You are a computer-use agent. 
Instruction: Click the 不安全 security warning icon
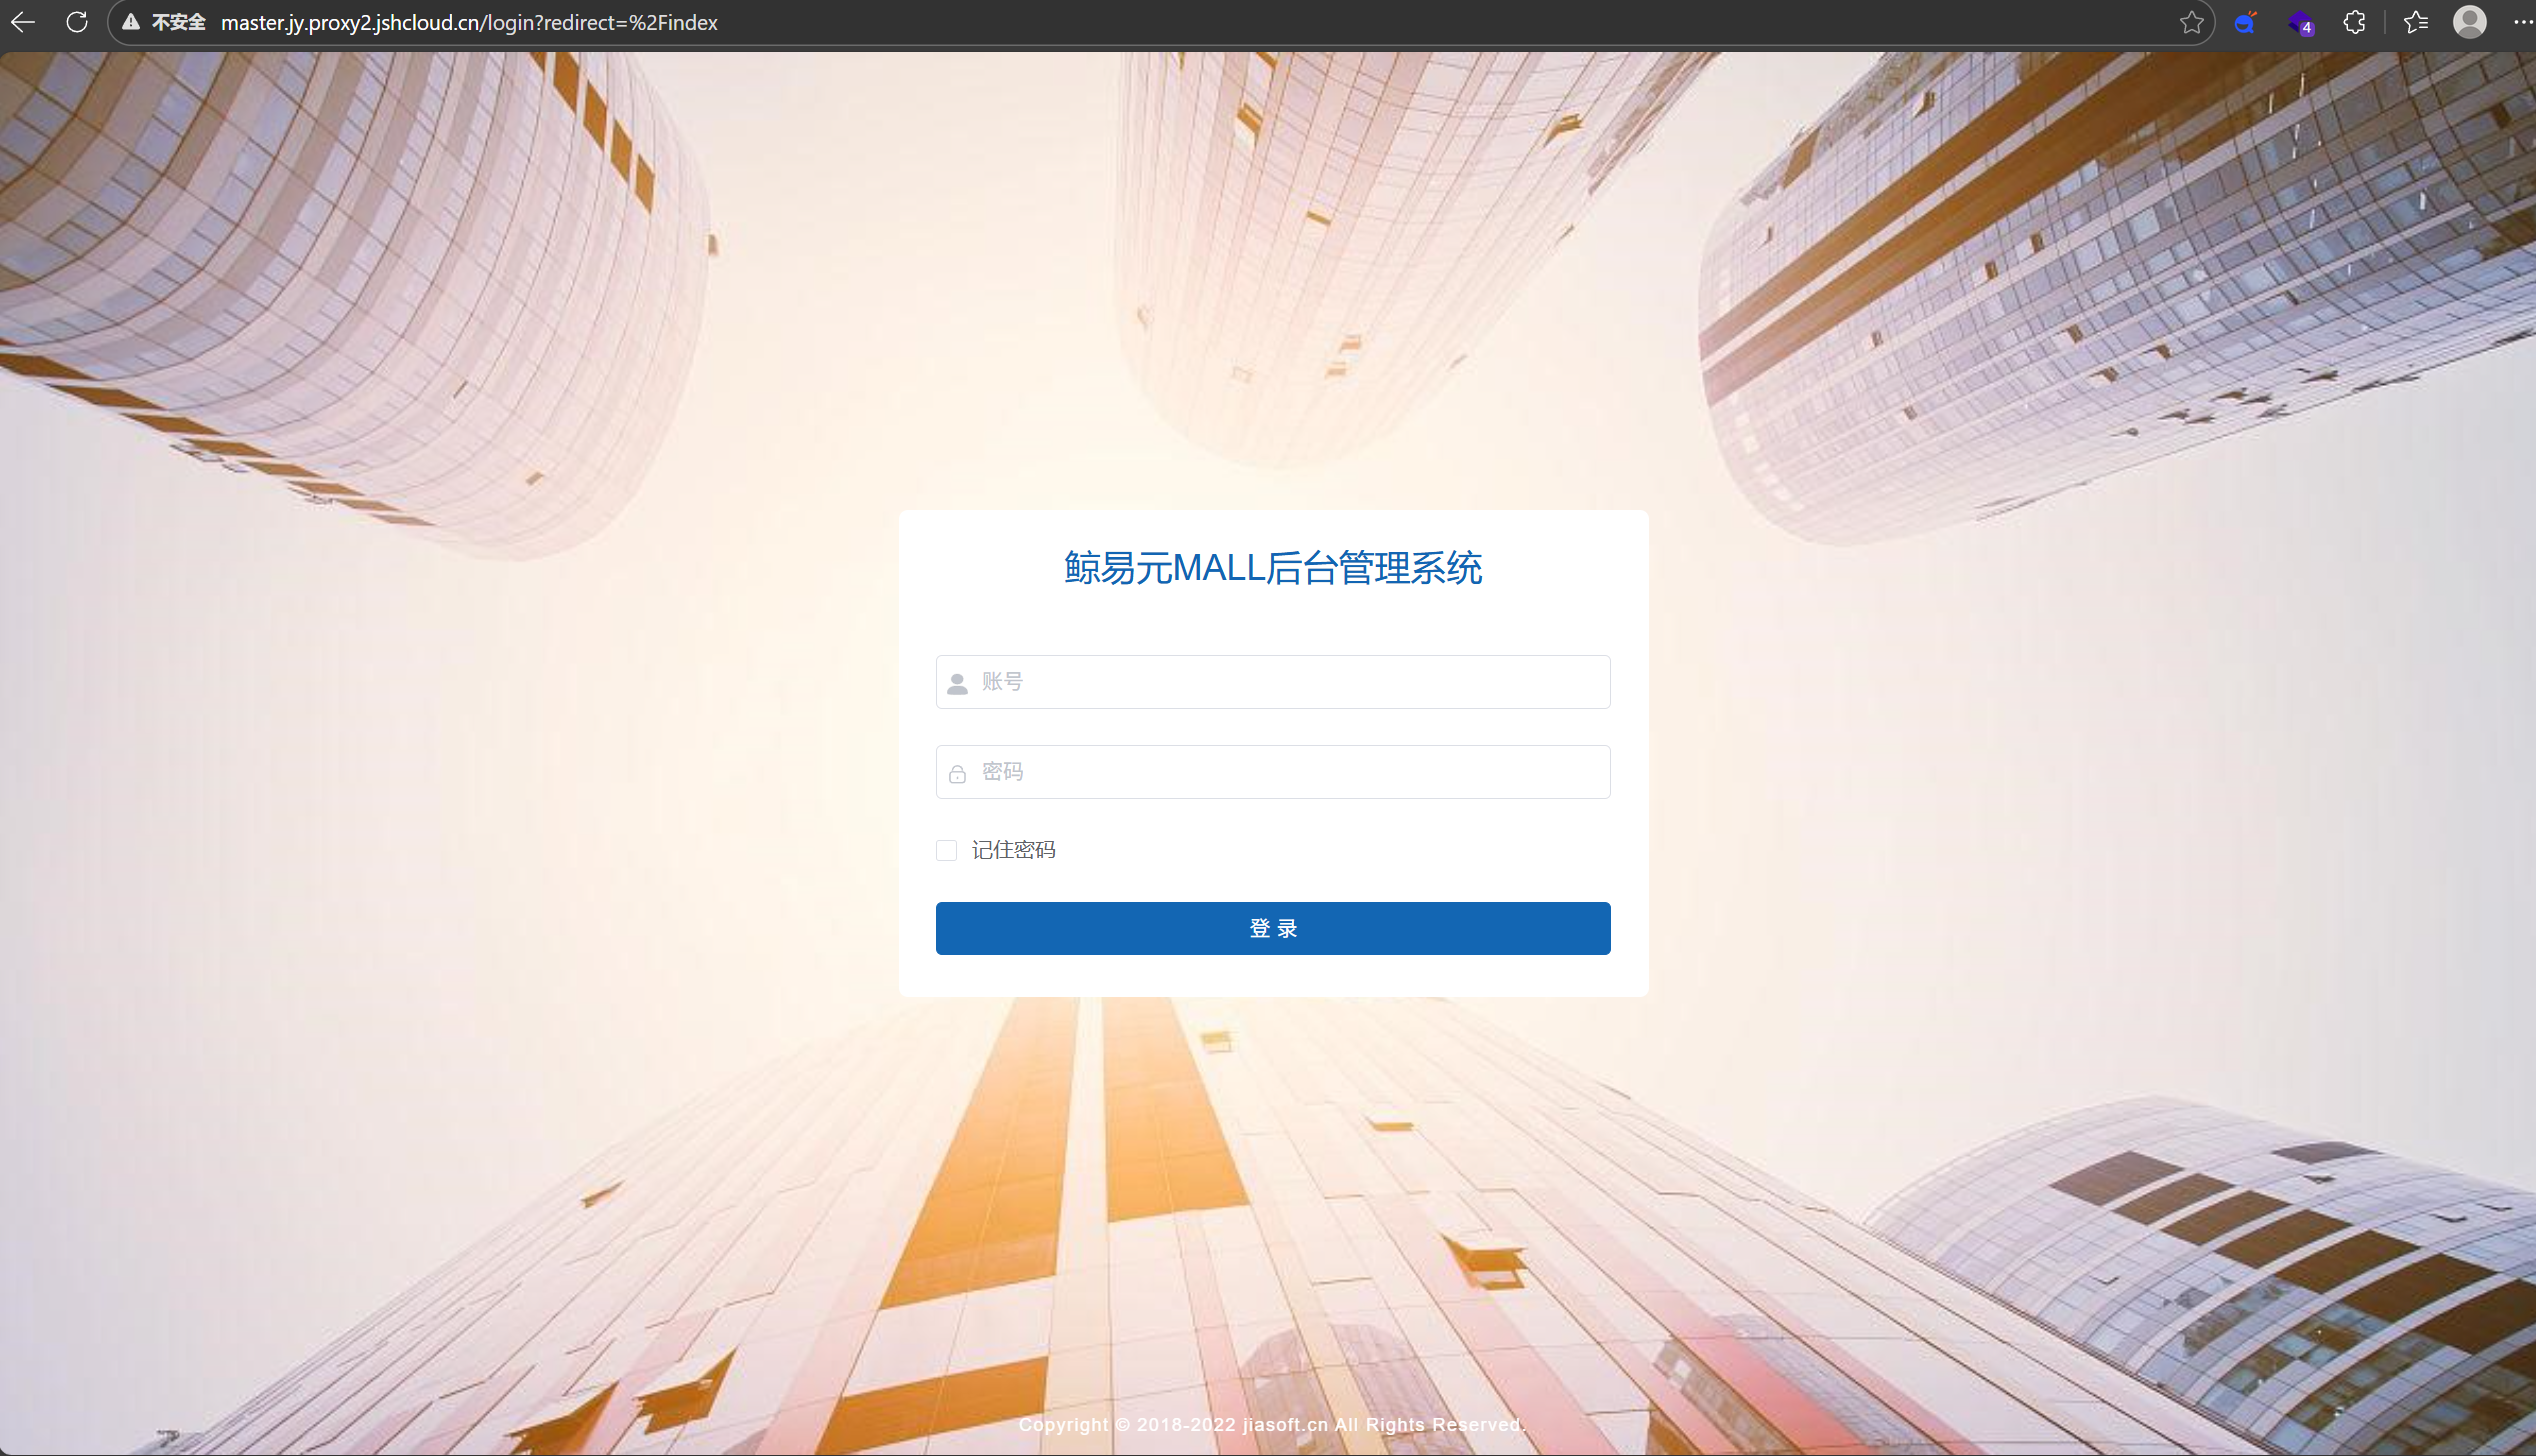(131, 22)
